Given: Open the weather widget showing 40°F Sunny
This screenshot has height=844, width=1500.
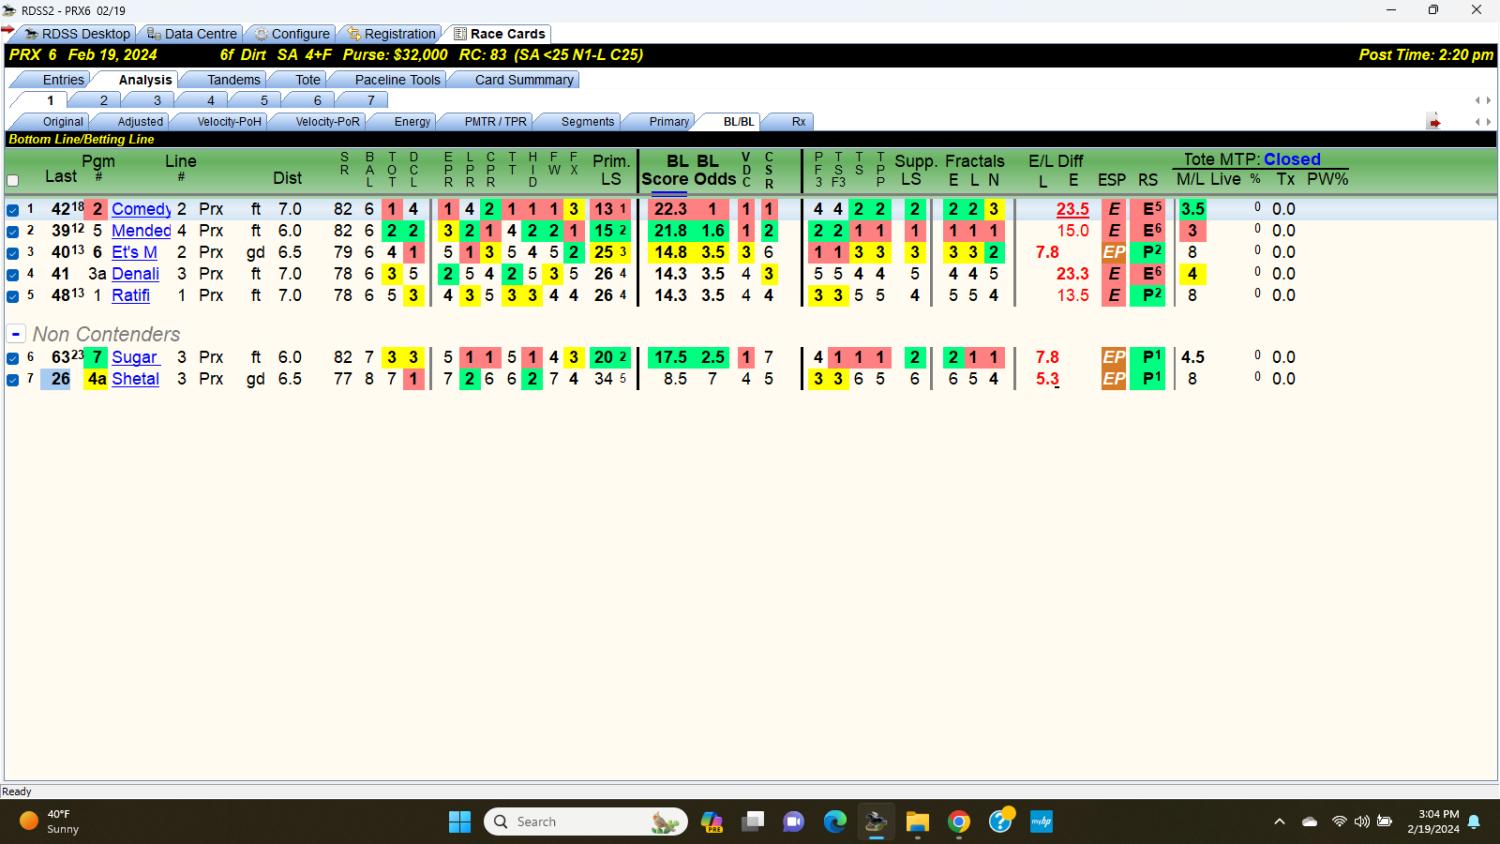Looking at the screenshot, I should [50, 821].
